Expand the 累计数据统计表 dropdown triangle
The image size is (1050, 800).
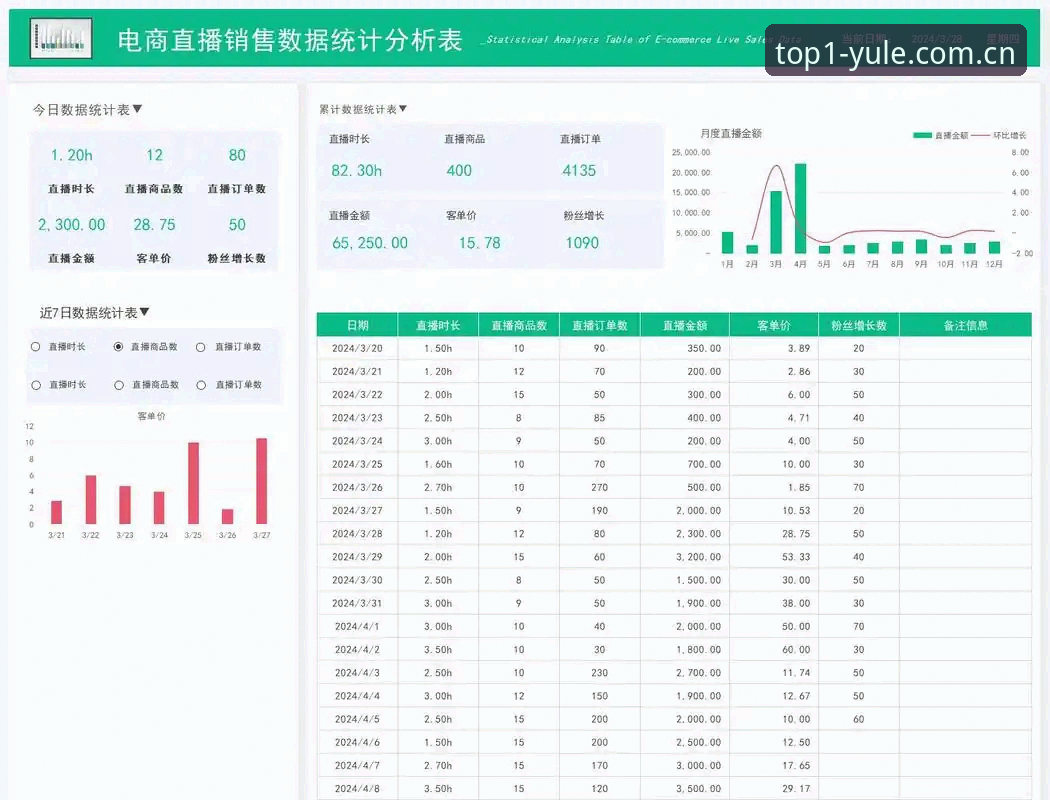(402, 108)
